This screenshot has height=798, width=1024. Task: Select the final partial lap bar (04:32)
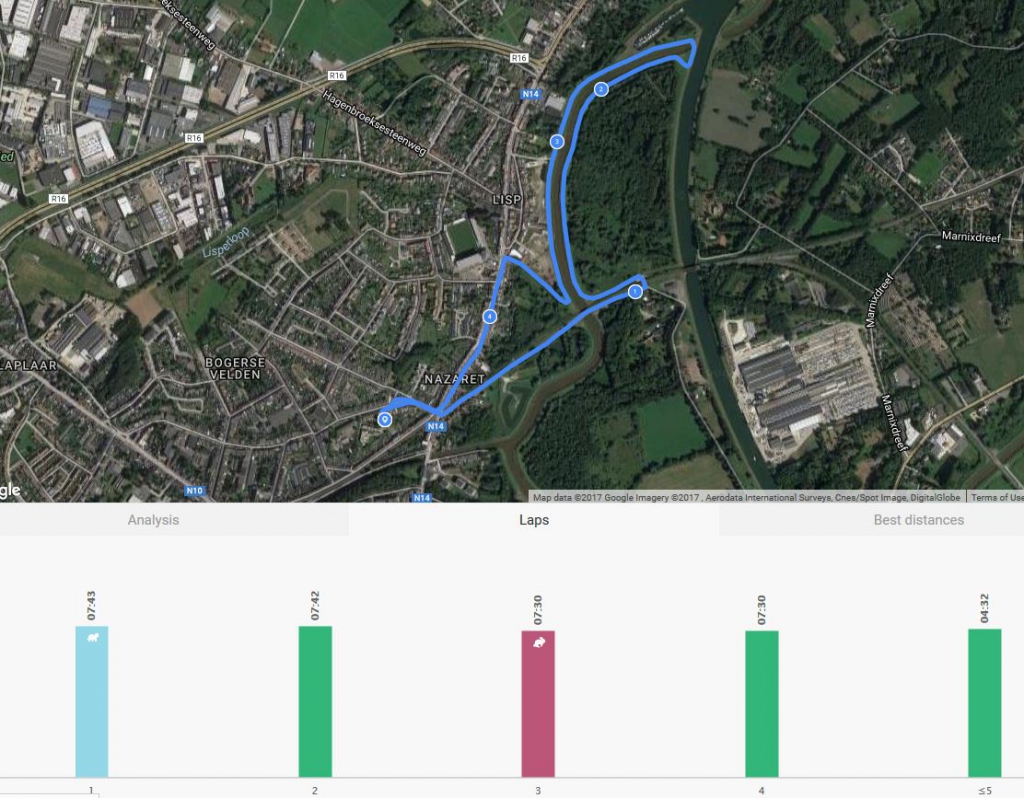984,703
